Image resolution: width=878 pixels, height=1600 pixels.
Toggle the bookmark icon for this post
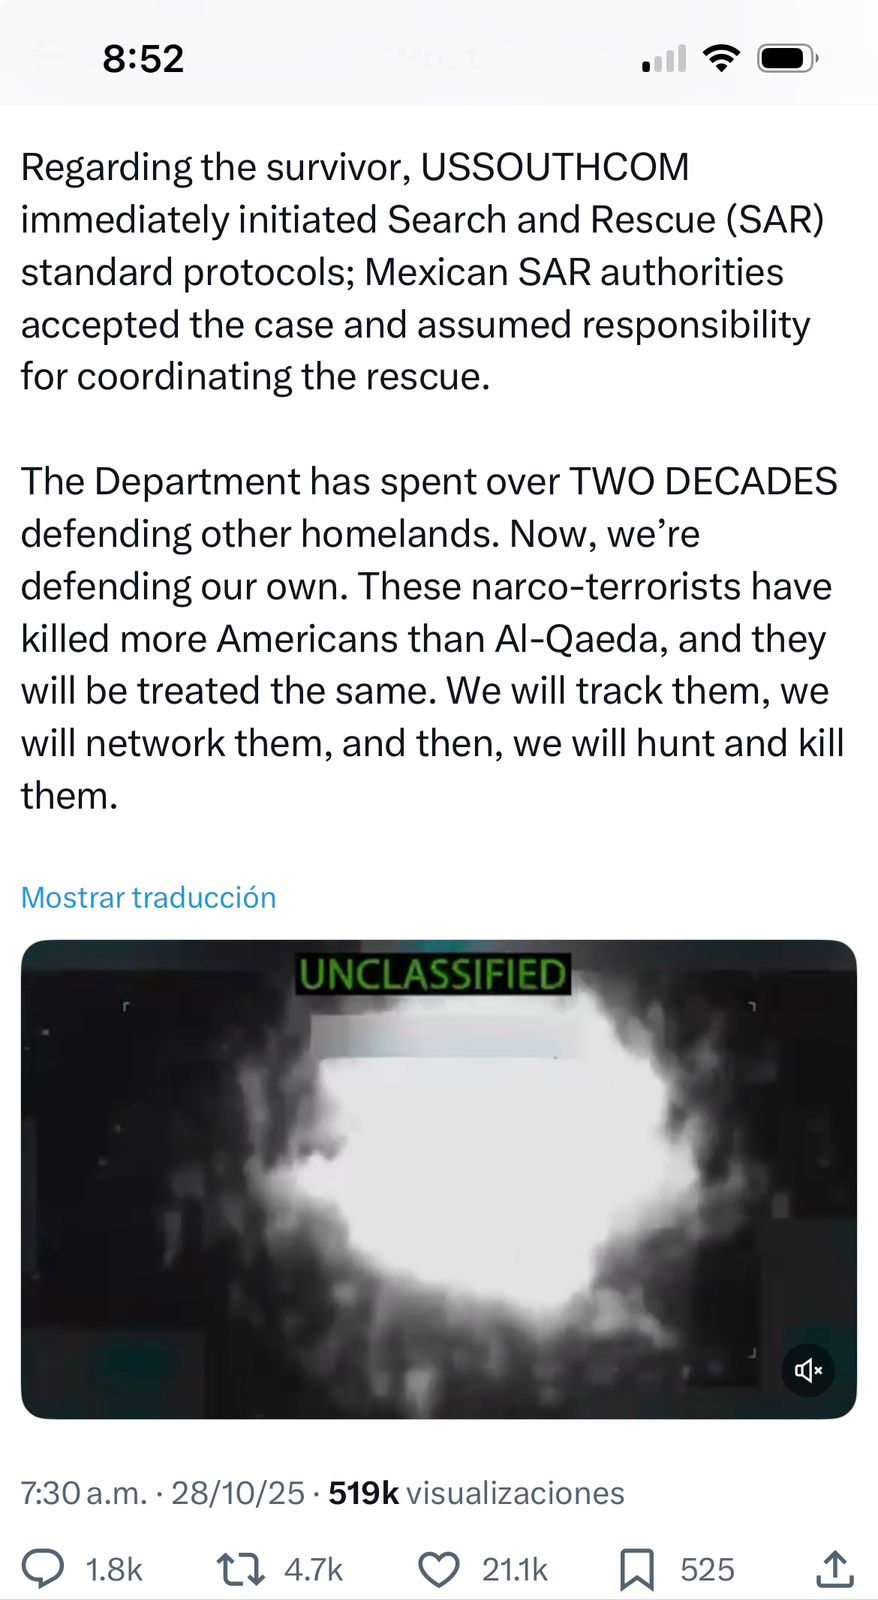(636, 1569)
